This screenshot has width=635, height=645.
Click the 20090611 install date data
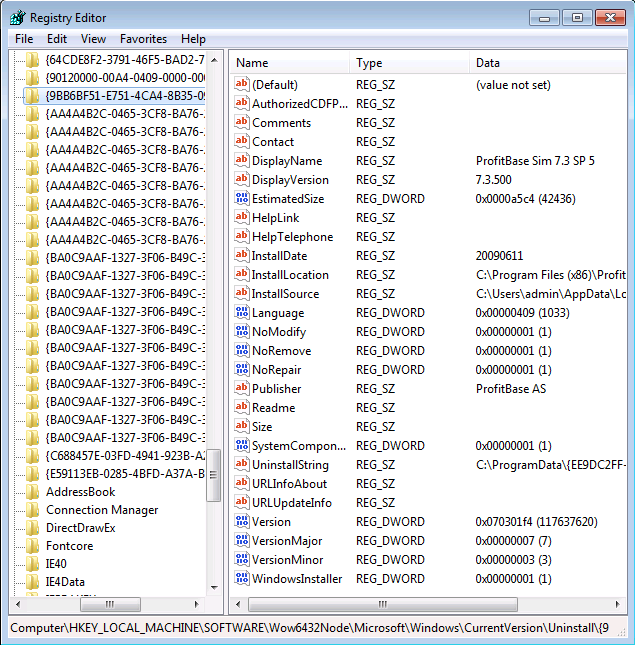[x=499, y=256]
